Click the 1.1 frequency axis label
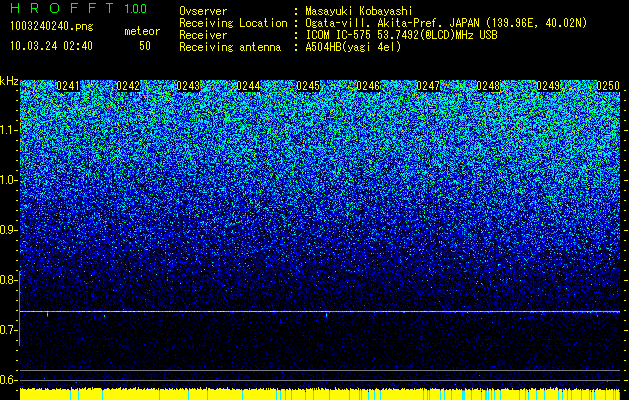 8,130
